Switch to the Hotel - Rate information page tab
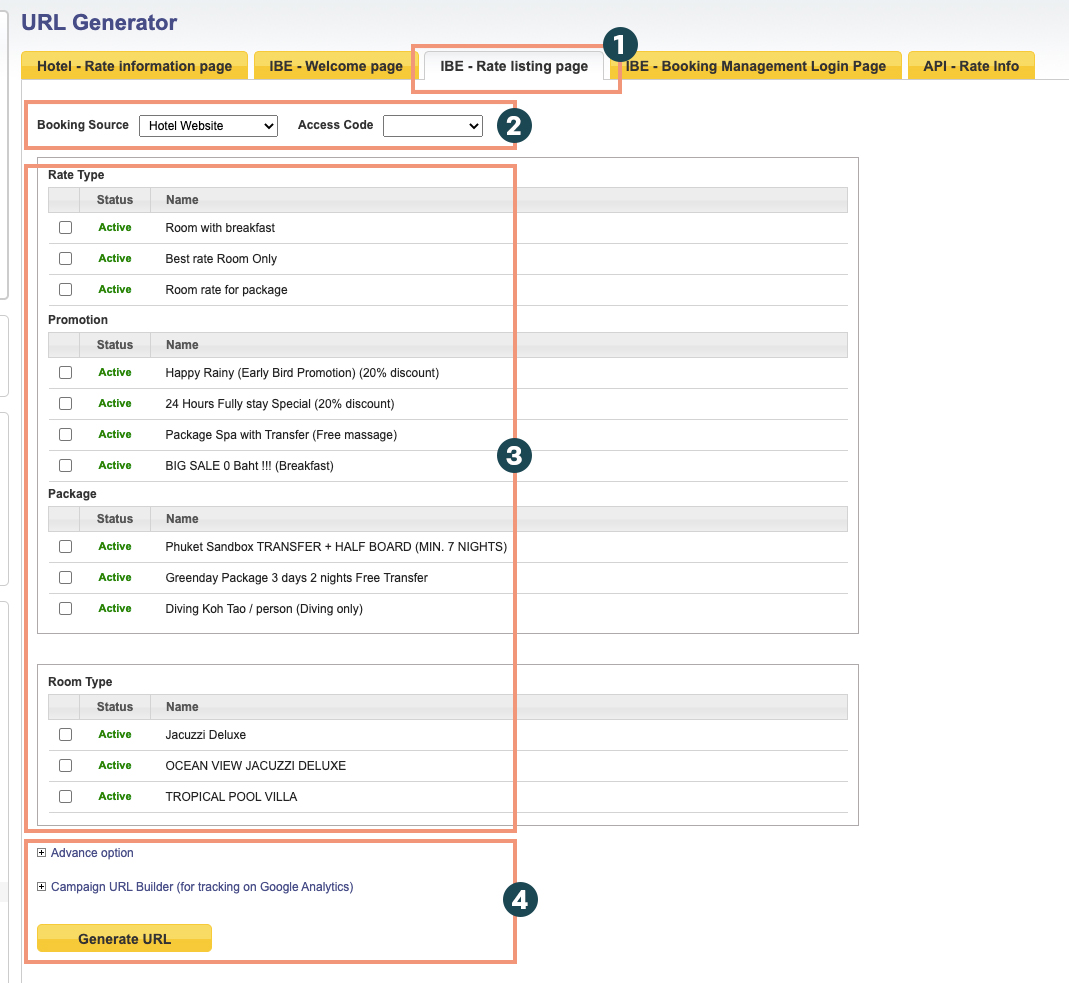Image resolution: width=1069 pixels, height=983 pixels. pyautogui.click(x=134, y=65)
